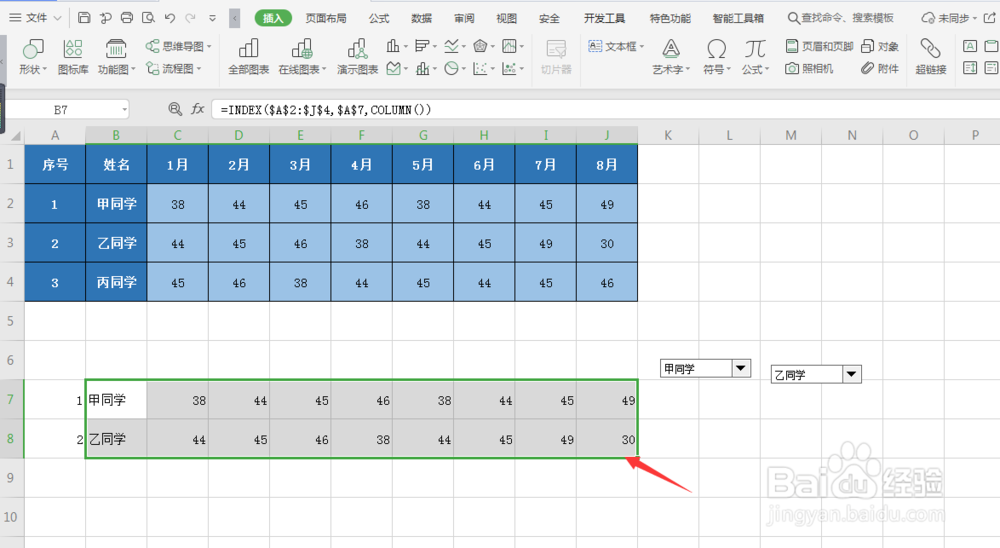Click the 文本框 text box button
This screenshot has width=1000, height=548.
616,46
